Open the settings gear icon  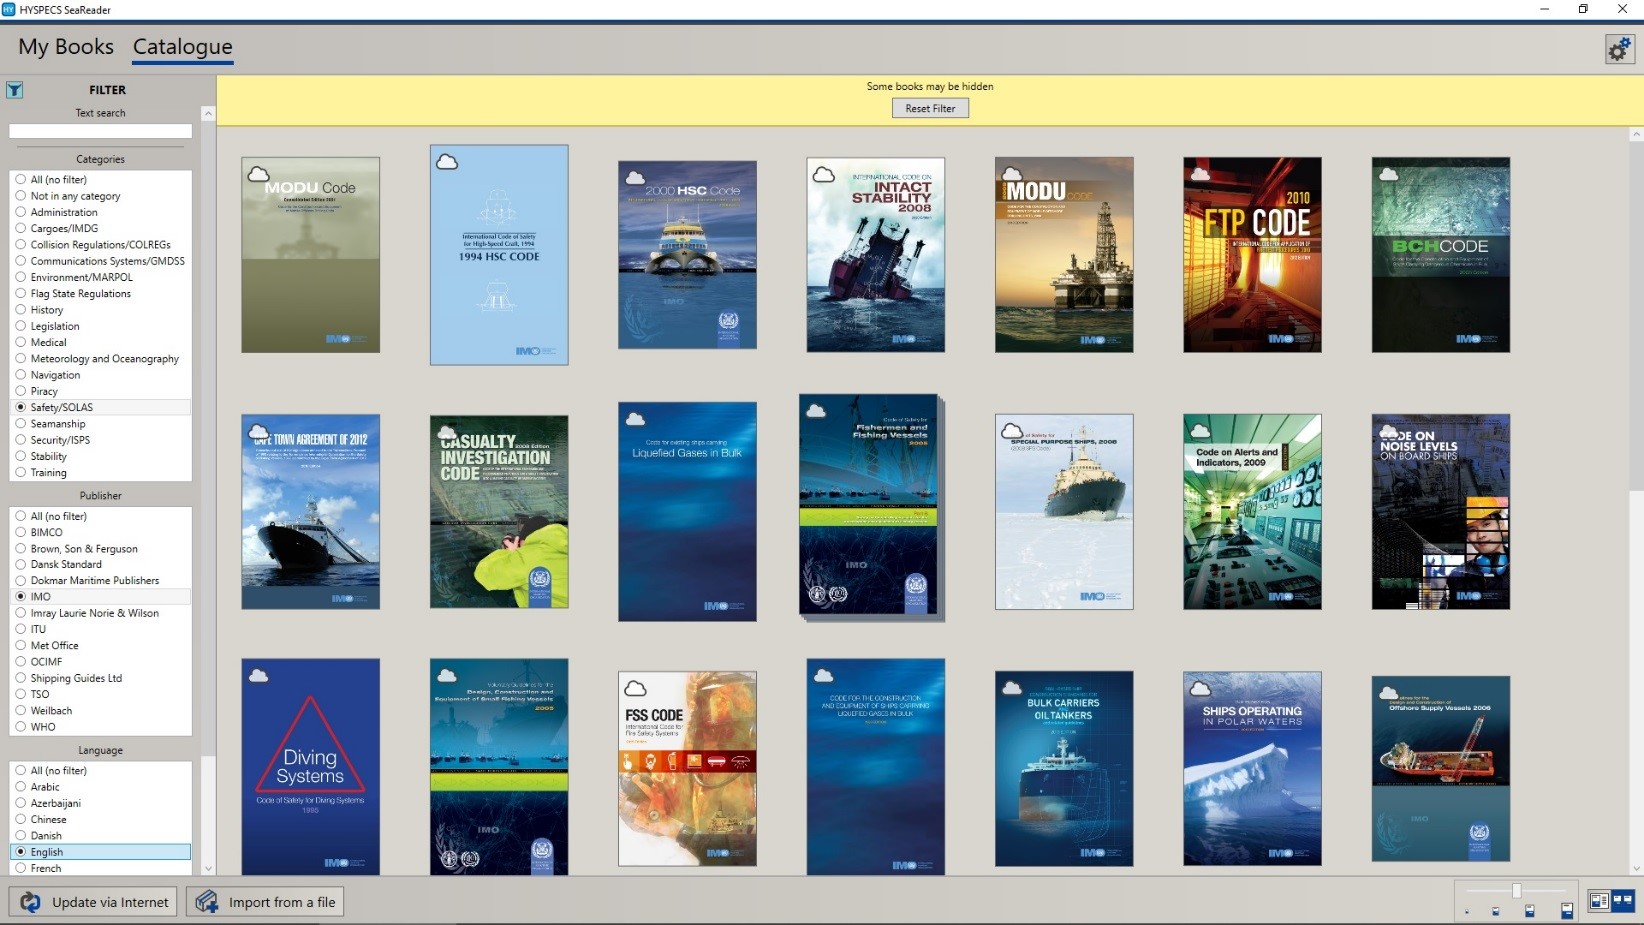click(1619, 48)
